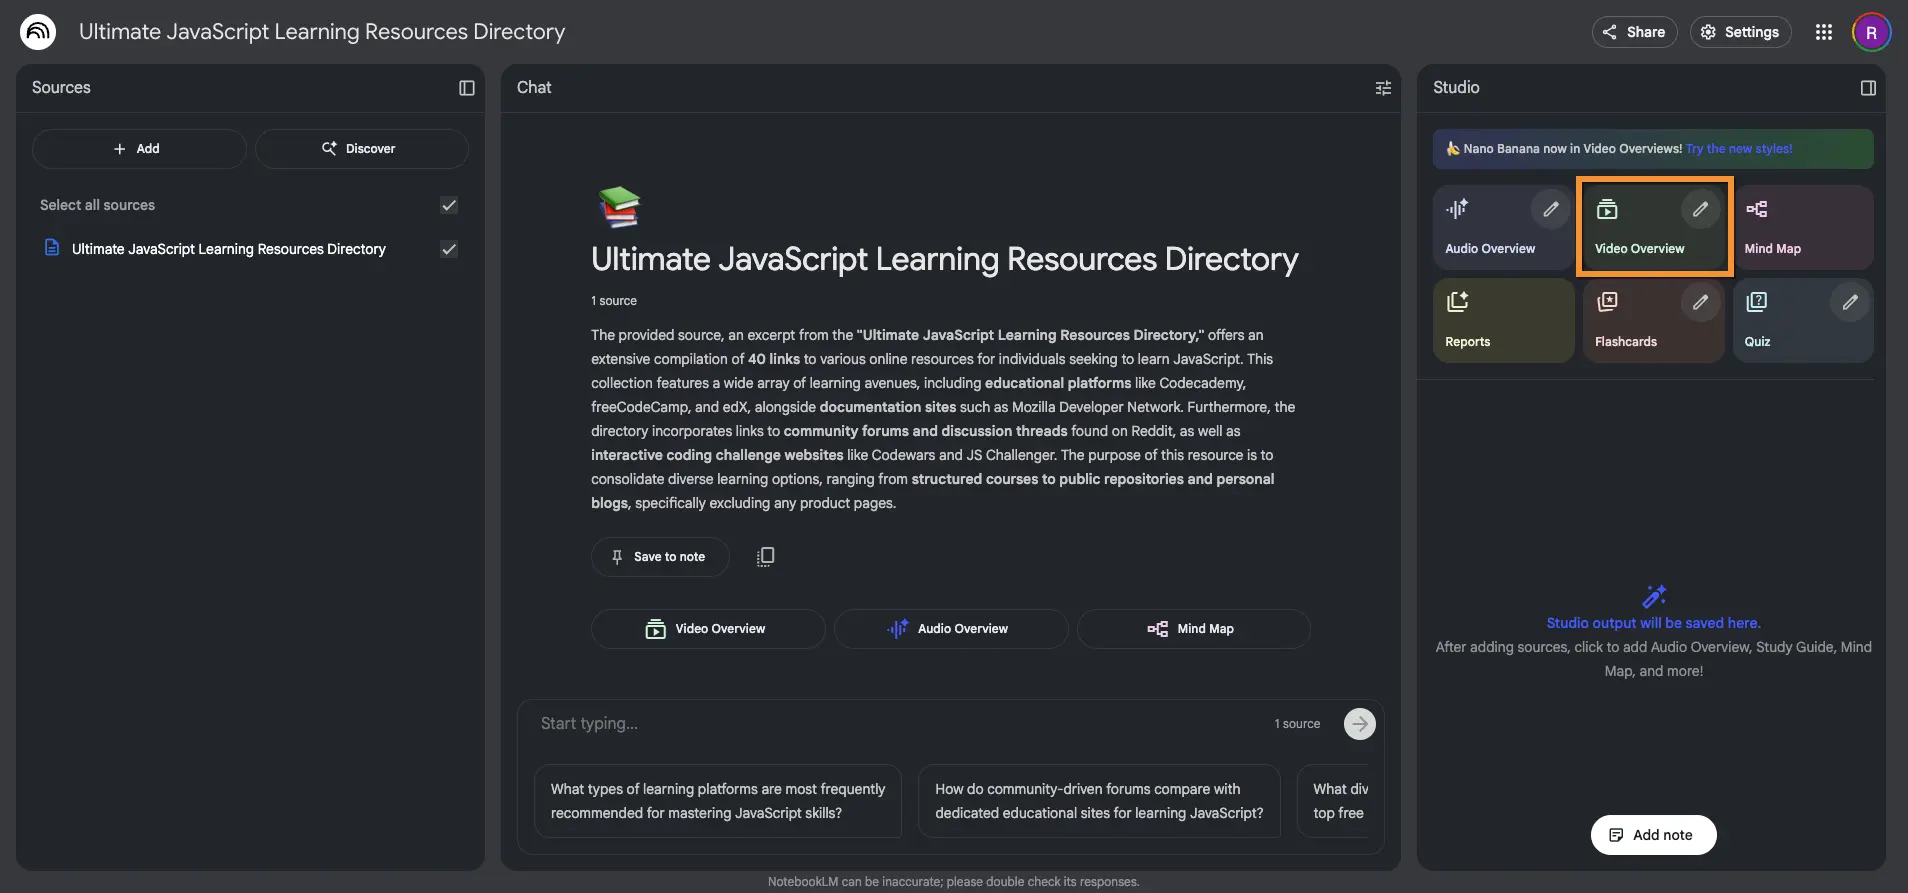Viewport: 1908px width, 893px height.
Task: Click Discover sources button
Action: (361, 149)
